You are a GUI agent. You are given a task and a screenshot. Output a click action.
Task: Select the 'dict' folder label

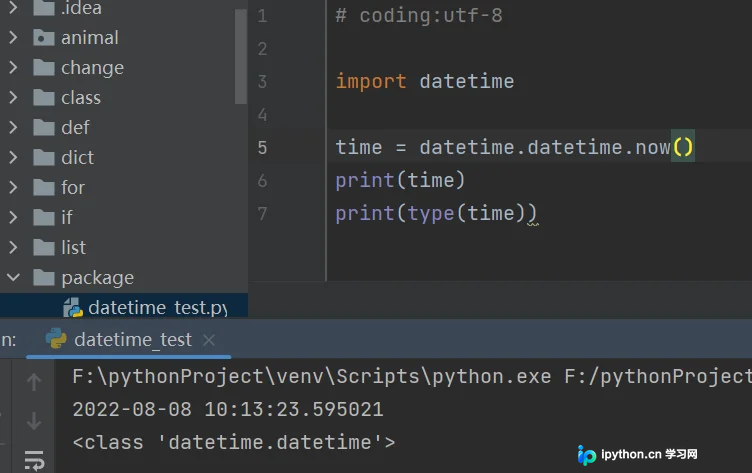click(78, 157)
